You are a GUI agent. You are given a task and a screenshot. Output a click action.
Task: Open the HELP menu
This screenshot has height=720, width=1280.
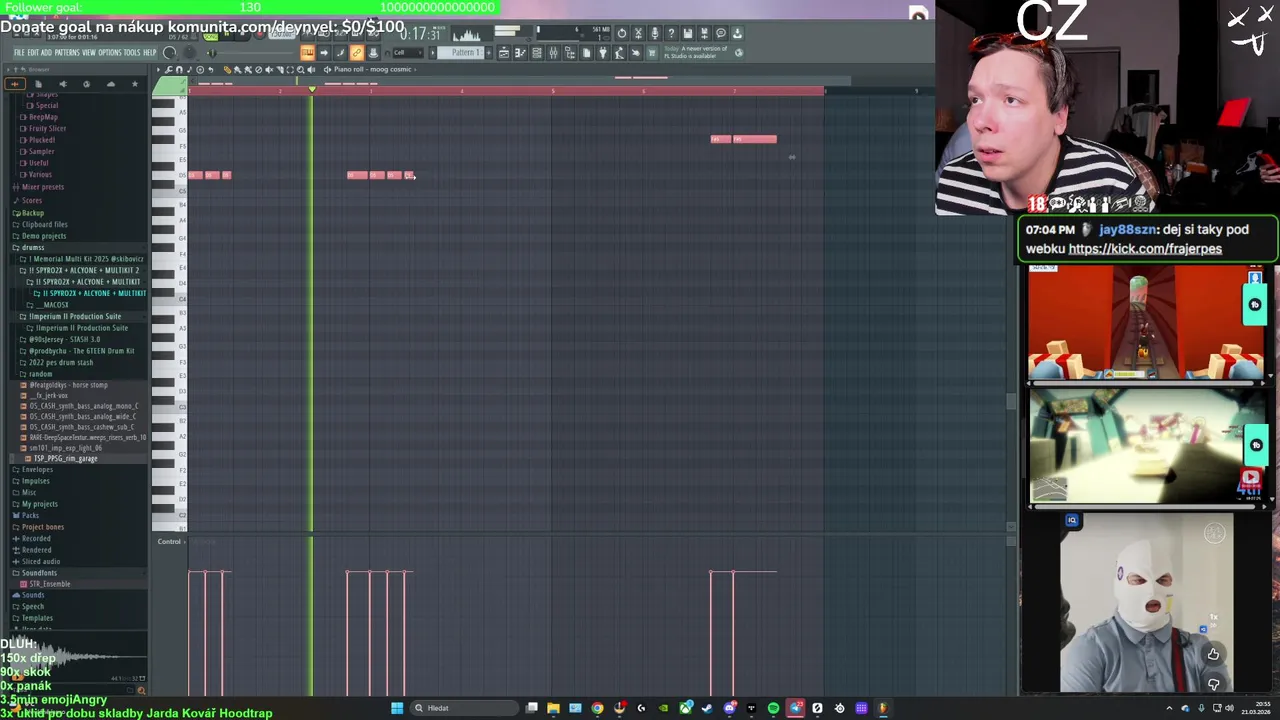click(x=150, y=53)
